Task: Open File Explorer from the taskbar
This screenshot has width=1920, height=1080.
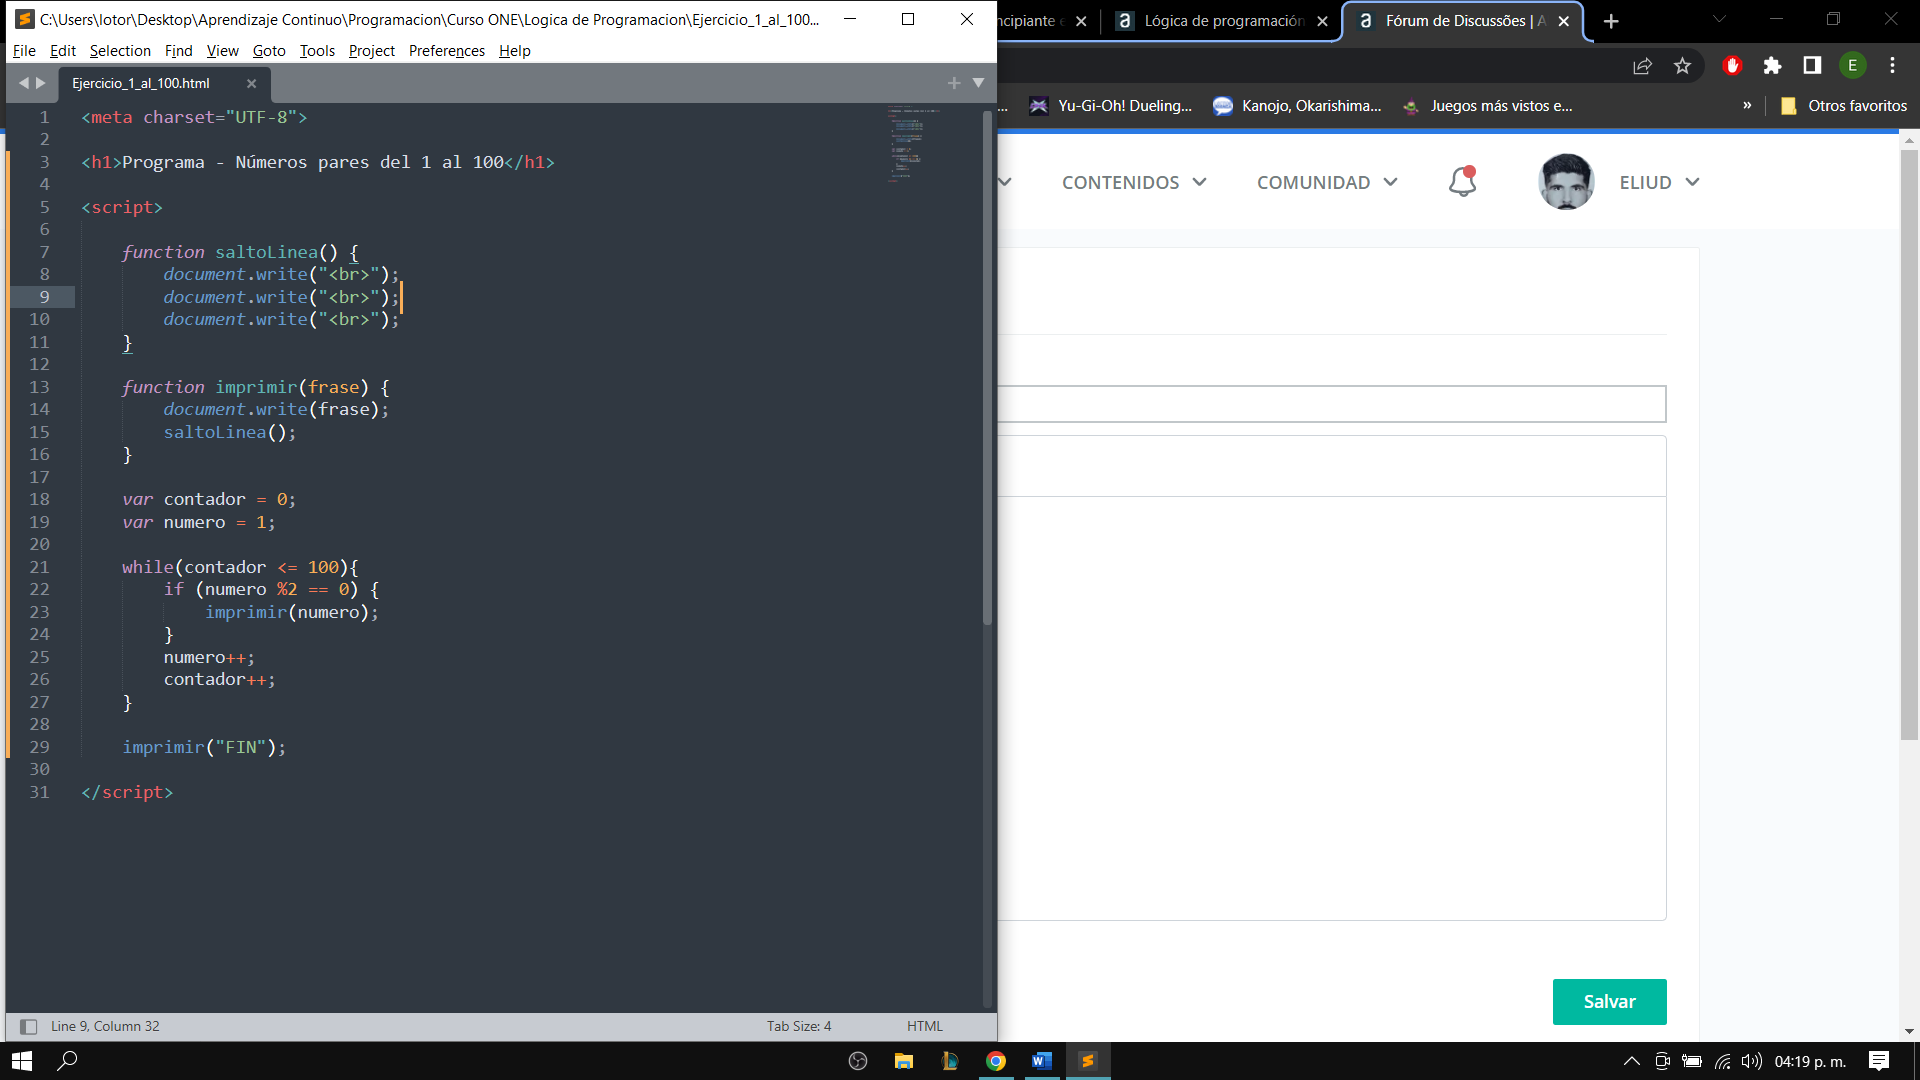Action: (x=904, y=1061)
